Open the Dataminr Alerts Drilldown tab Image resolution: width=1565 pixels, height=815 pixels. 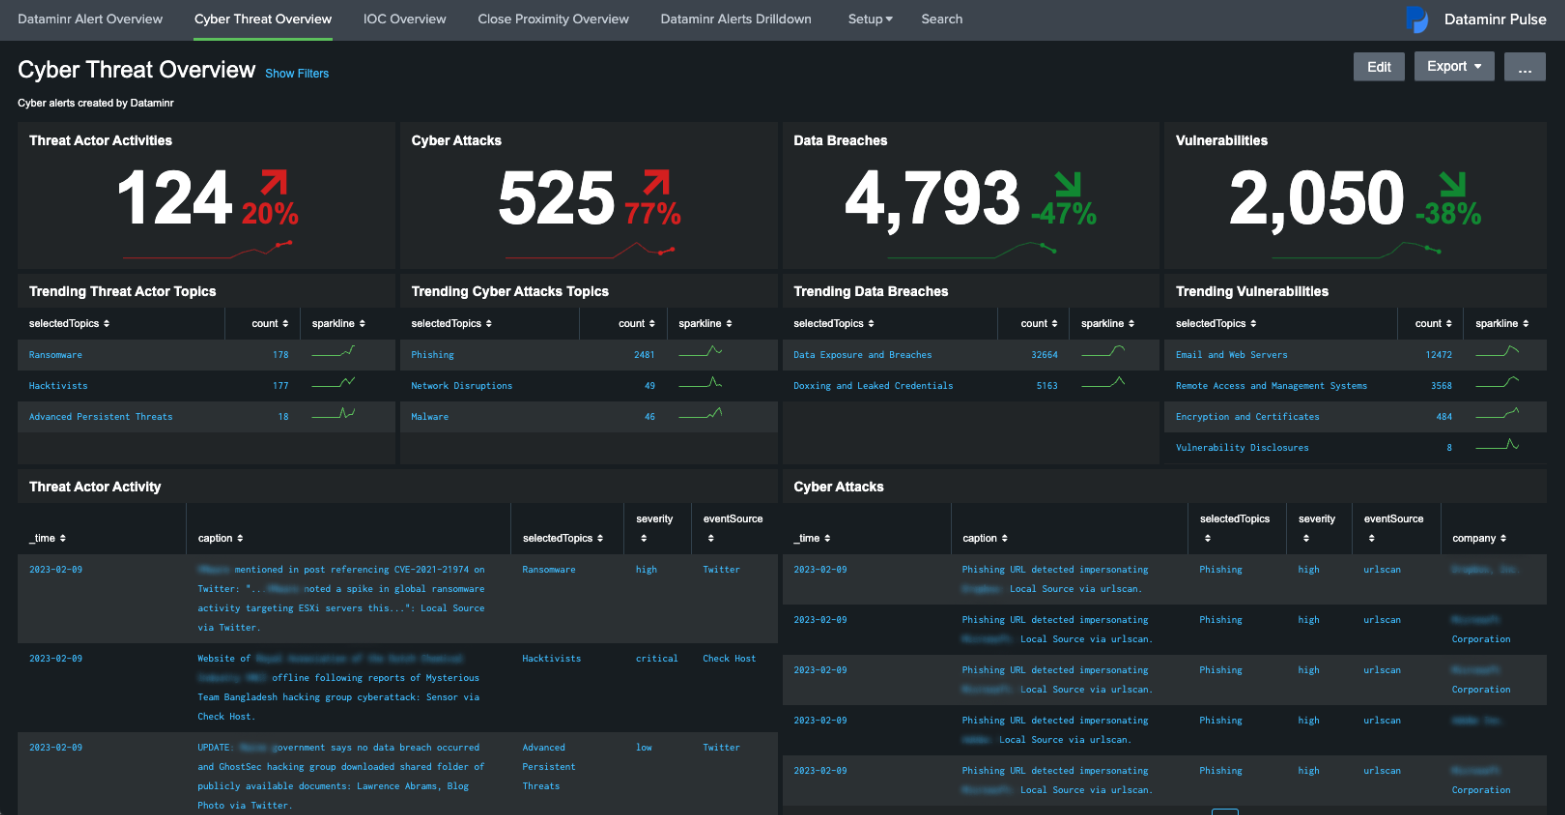(x=735, y=19)
